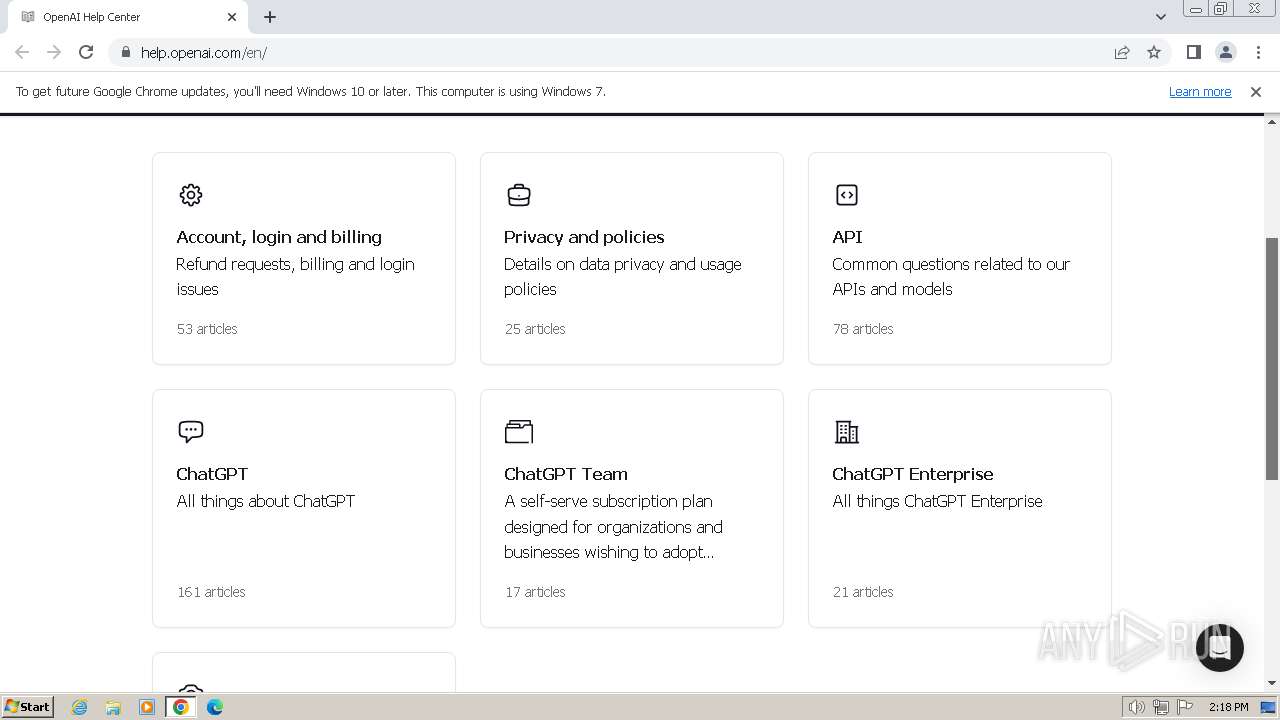Viewport: 1280px width, 720px height.
Task: Click the taskbar clock showing 2:18 PM
Action: tap(1228, 707)
